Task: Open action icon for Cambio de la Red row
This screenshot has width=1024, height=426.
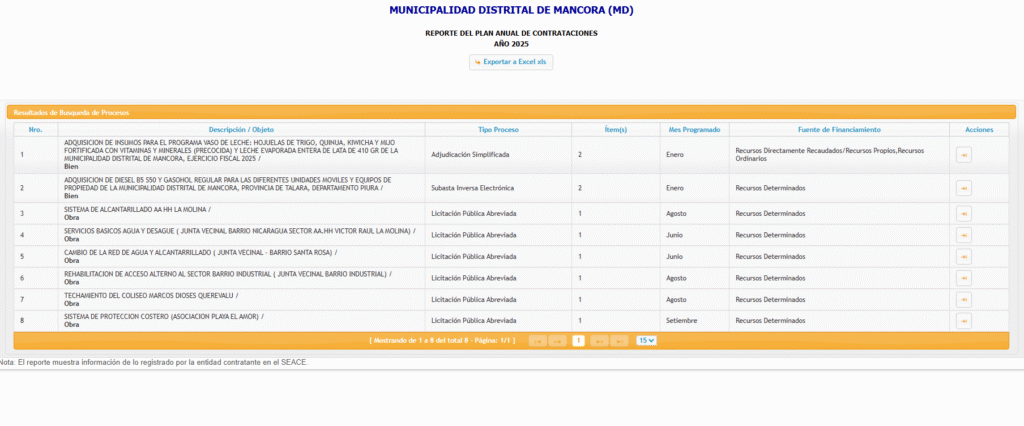Action: point(963,256)
